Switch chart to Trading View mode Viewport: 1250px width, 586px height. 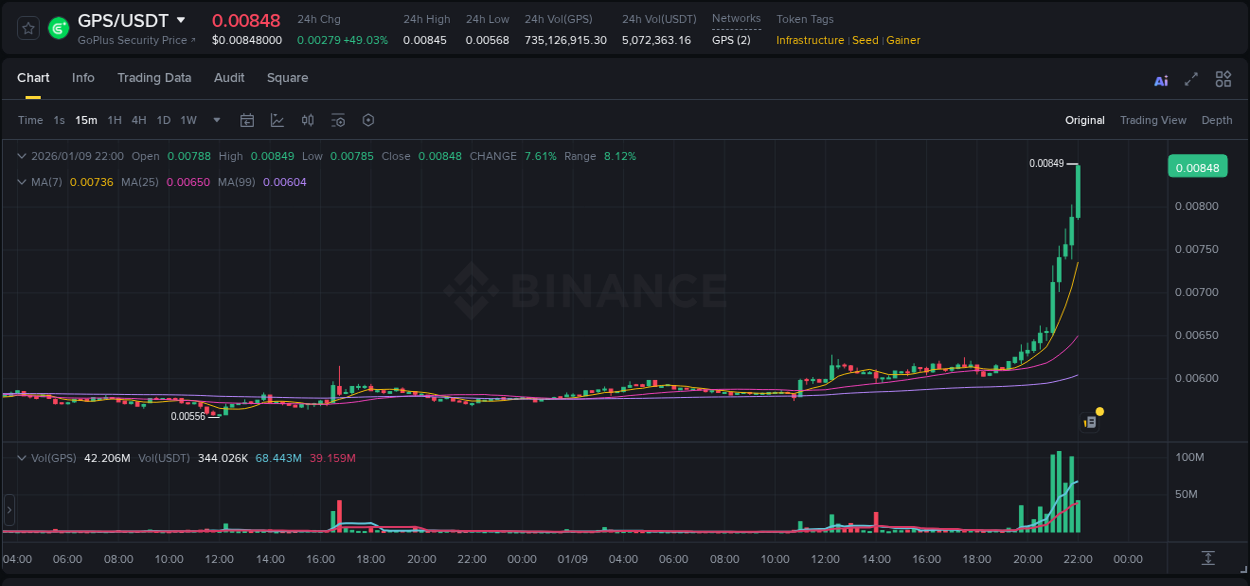tap(1153, 120)
